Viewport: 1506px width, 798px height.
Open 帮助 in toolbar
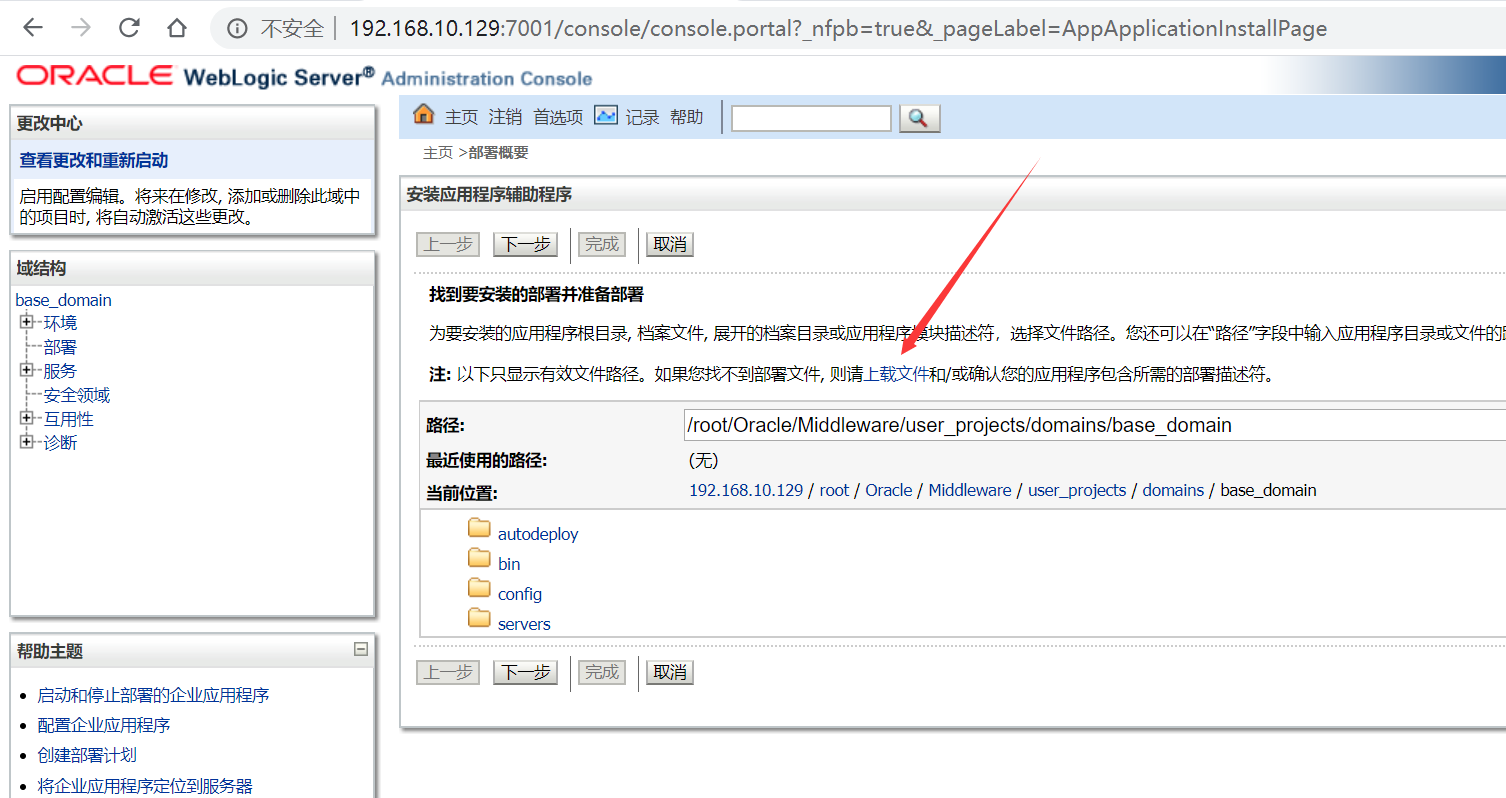click(687, 118)
